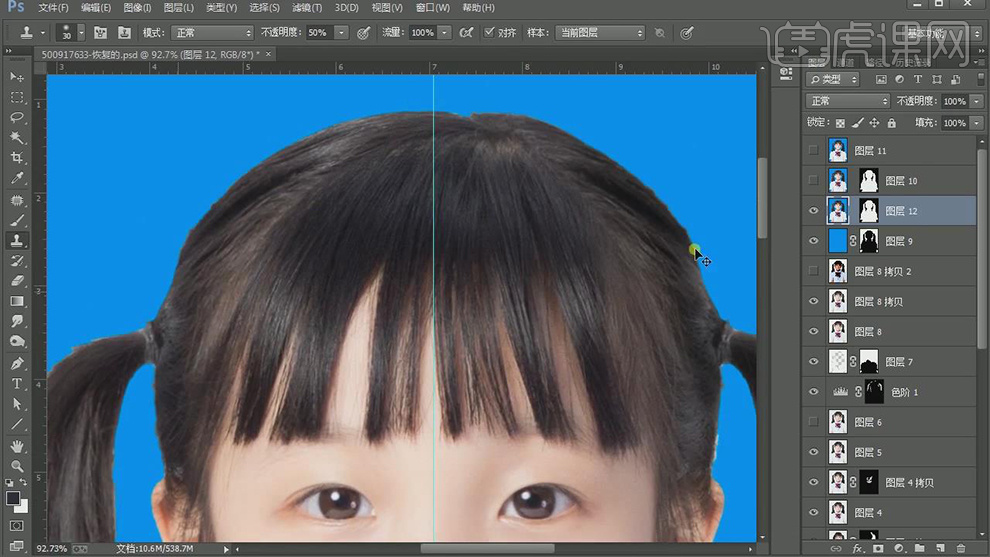990x557 pixels.
Task: Add a layer mask icon
Action: click(x=878, y=548)
